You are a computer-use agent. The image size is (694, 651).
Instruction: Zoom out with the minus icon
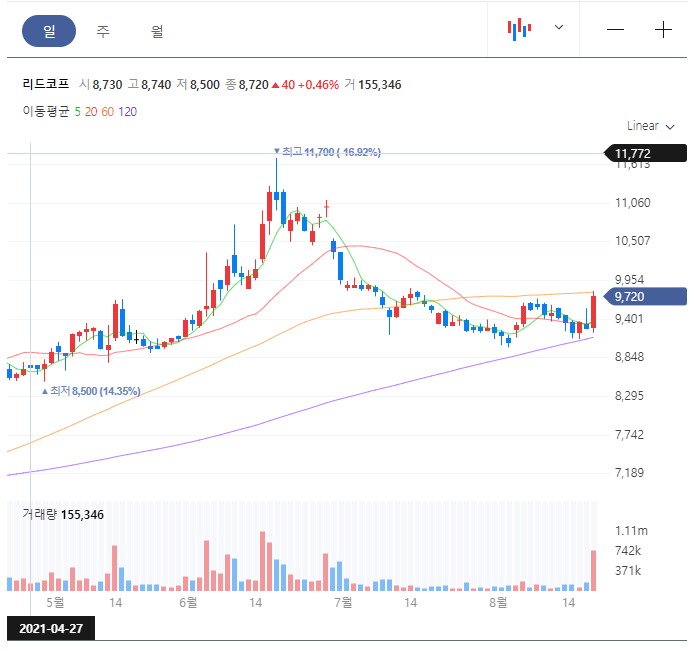pos(615,30)
